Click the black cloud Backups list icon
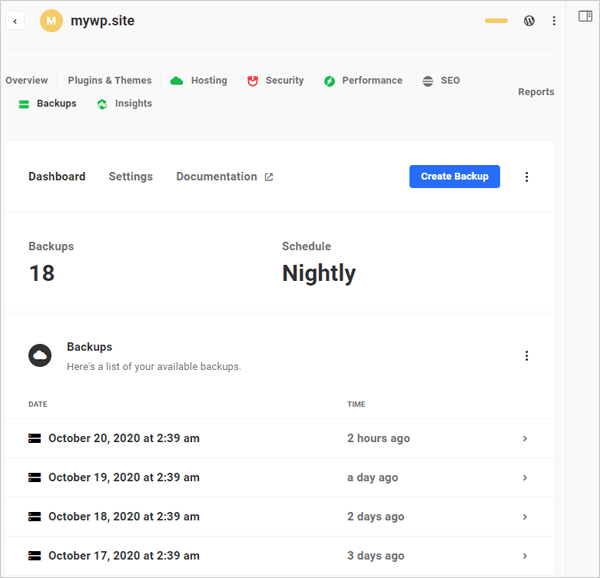This screenshot has width=600, height=578. [40, 355]
